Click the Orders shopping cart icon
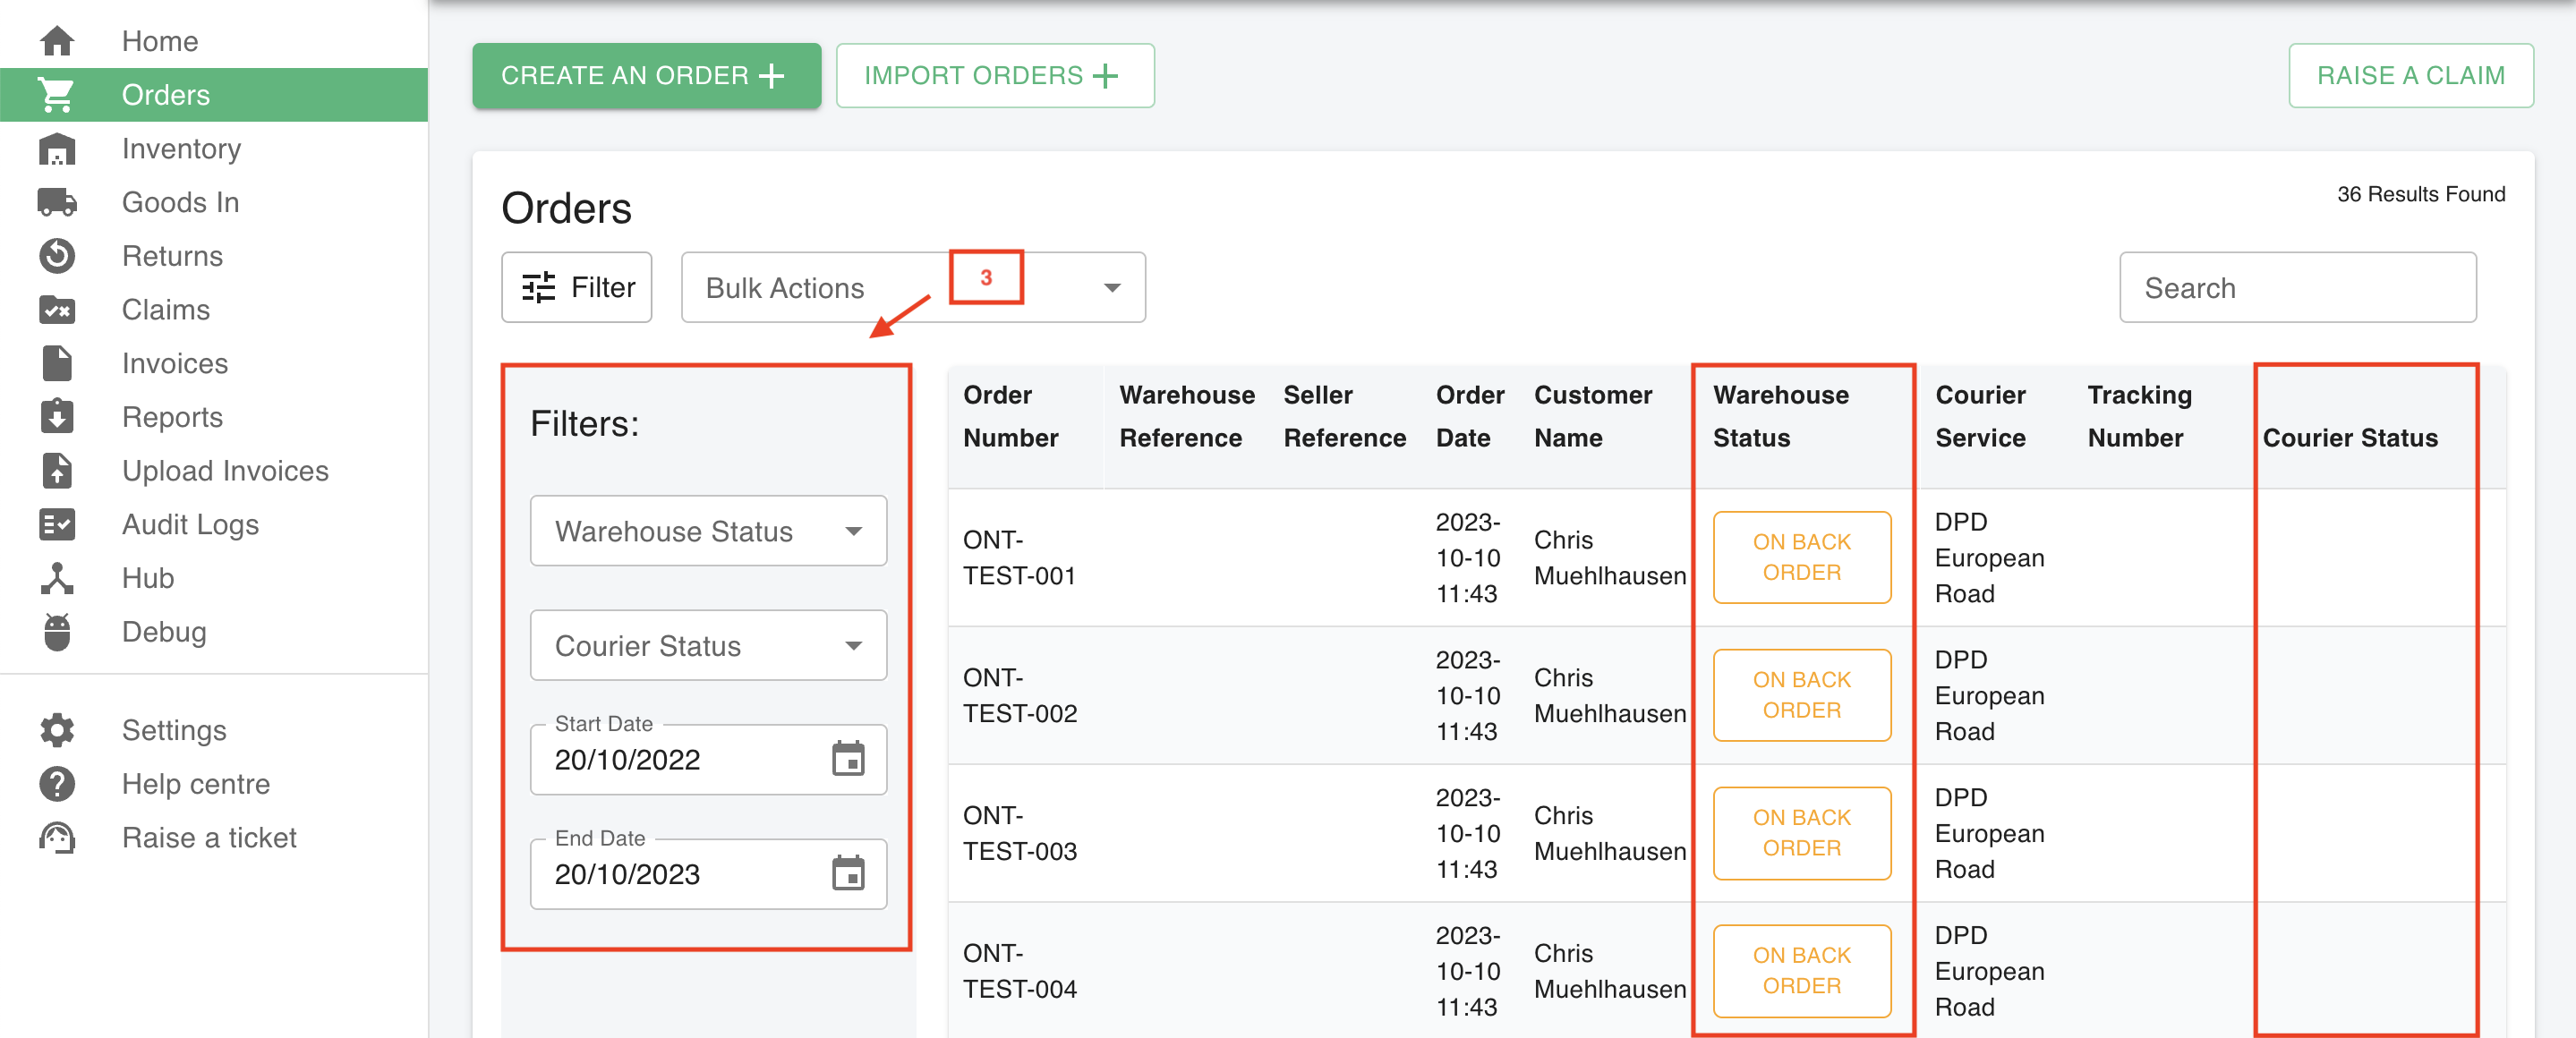Screen dimensions: 2576x1038 click(57, 95)
